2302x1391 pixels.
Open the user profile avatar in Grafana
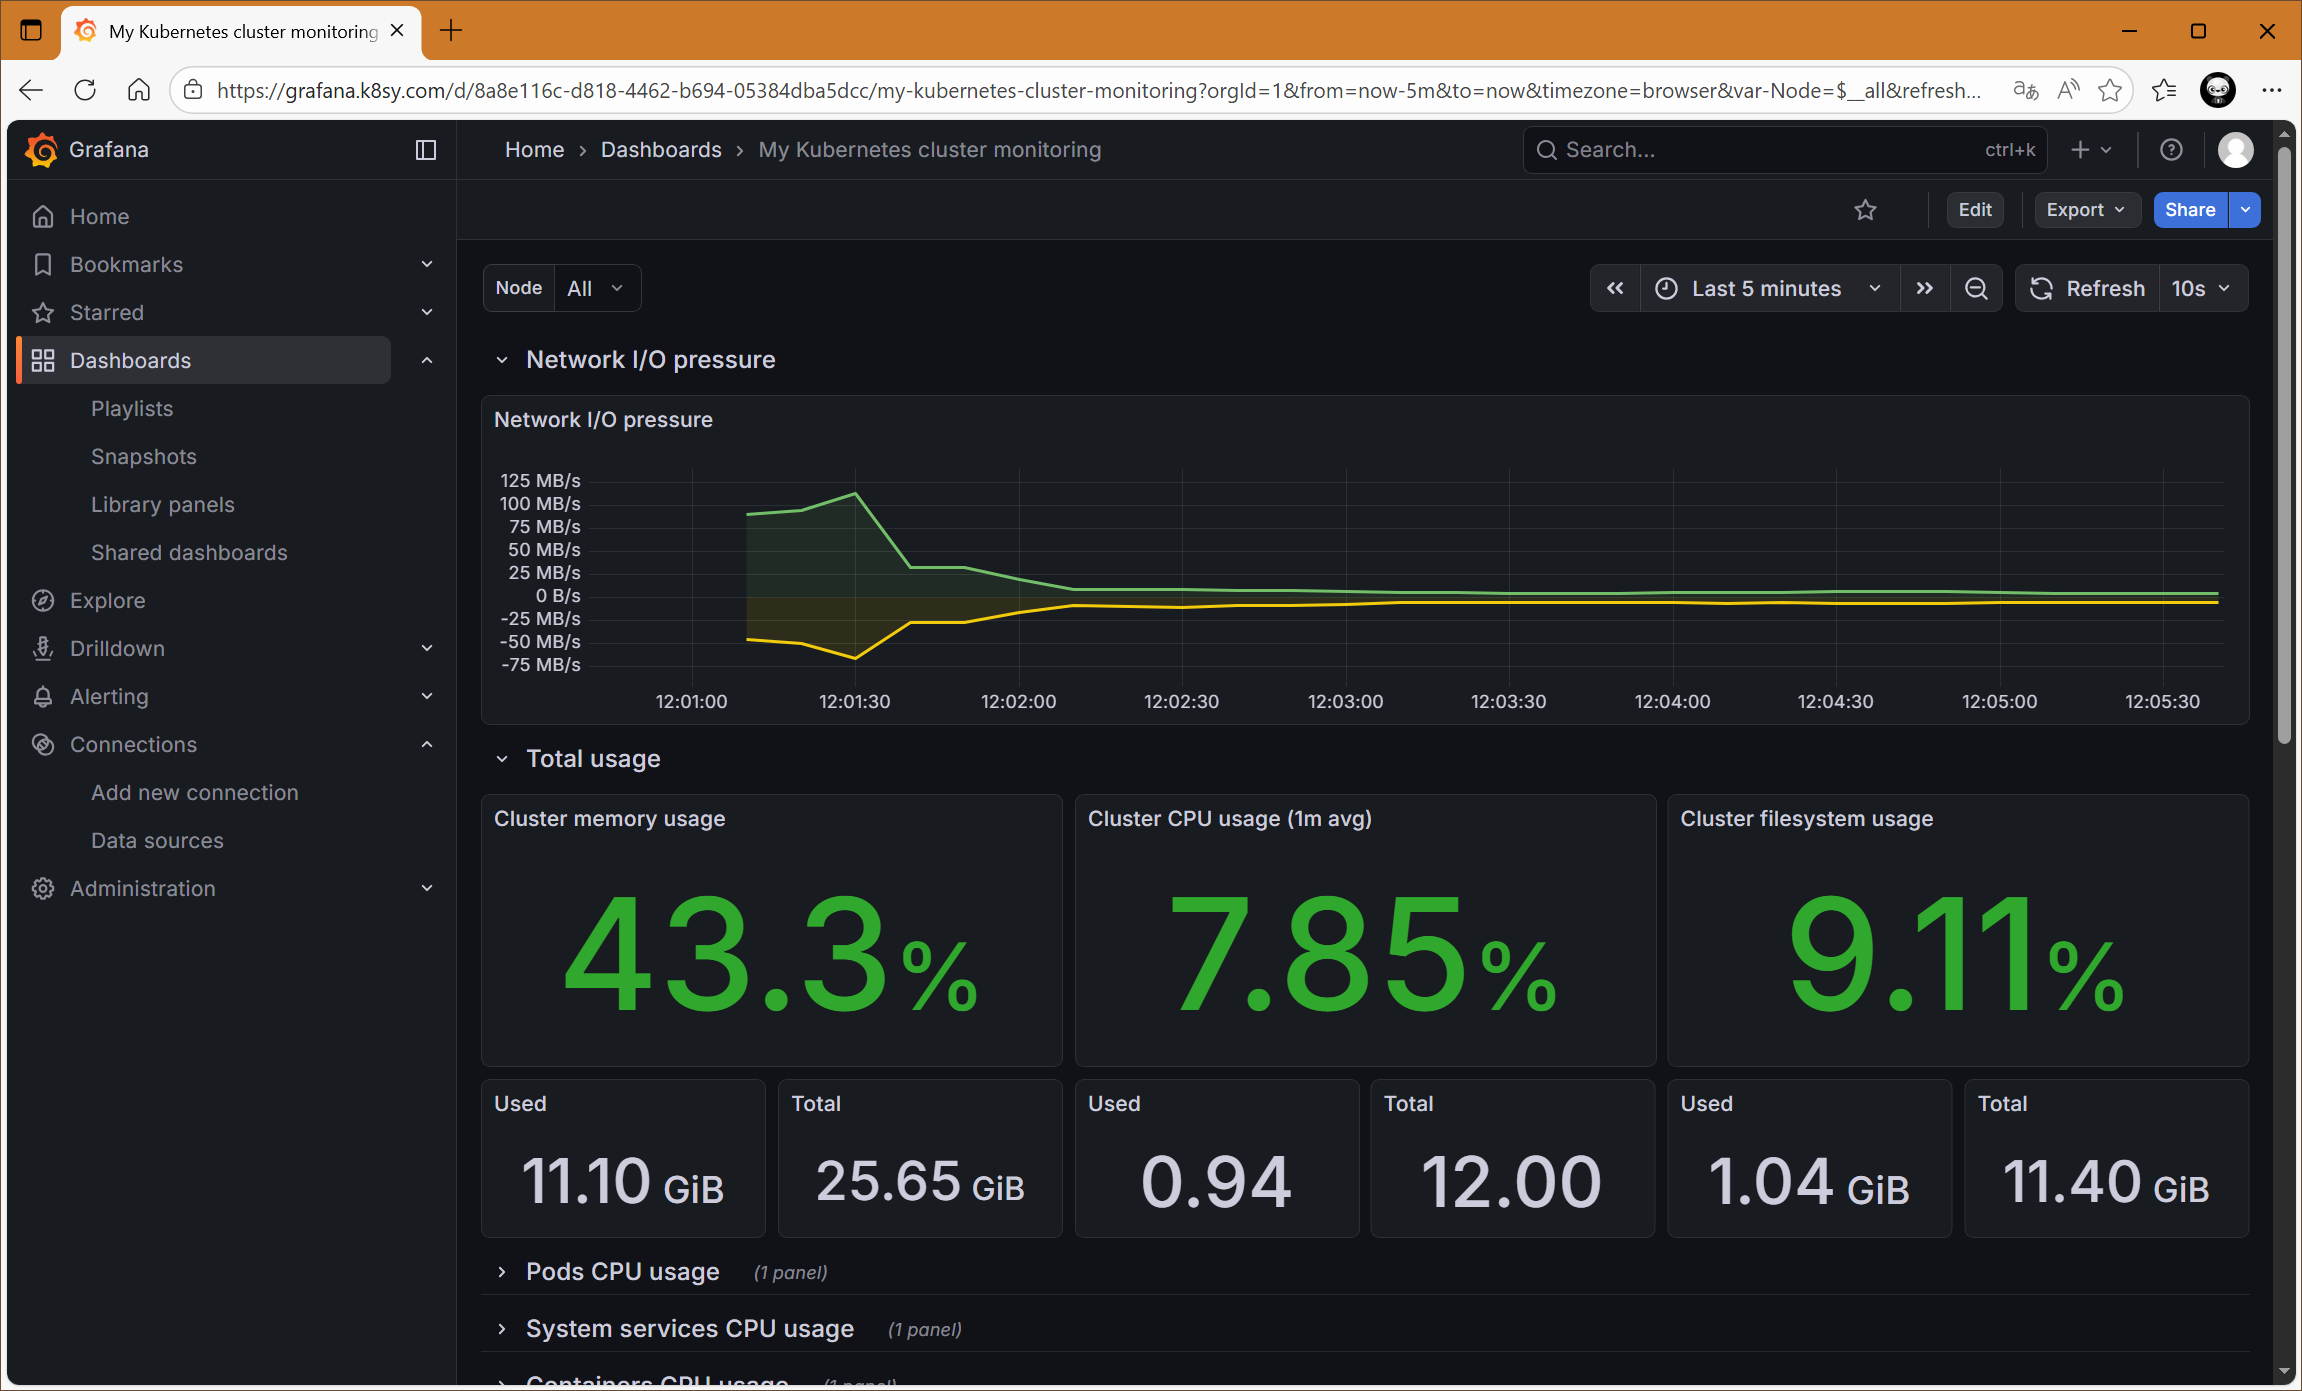pyautogui.click(x=2235, y=150)
